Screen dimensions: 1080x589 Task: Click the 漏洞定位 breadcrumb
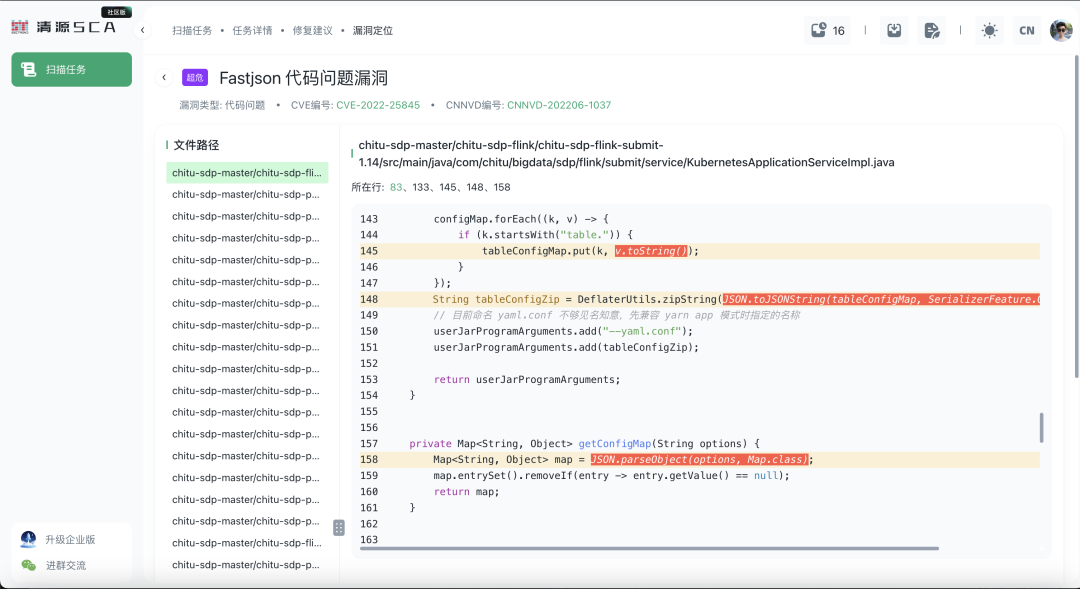coord(373,30)
